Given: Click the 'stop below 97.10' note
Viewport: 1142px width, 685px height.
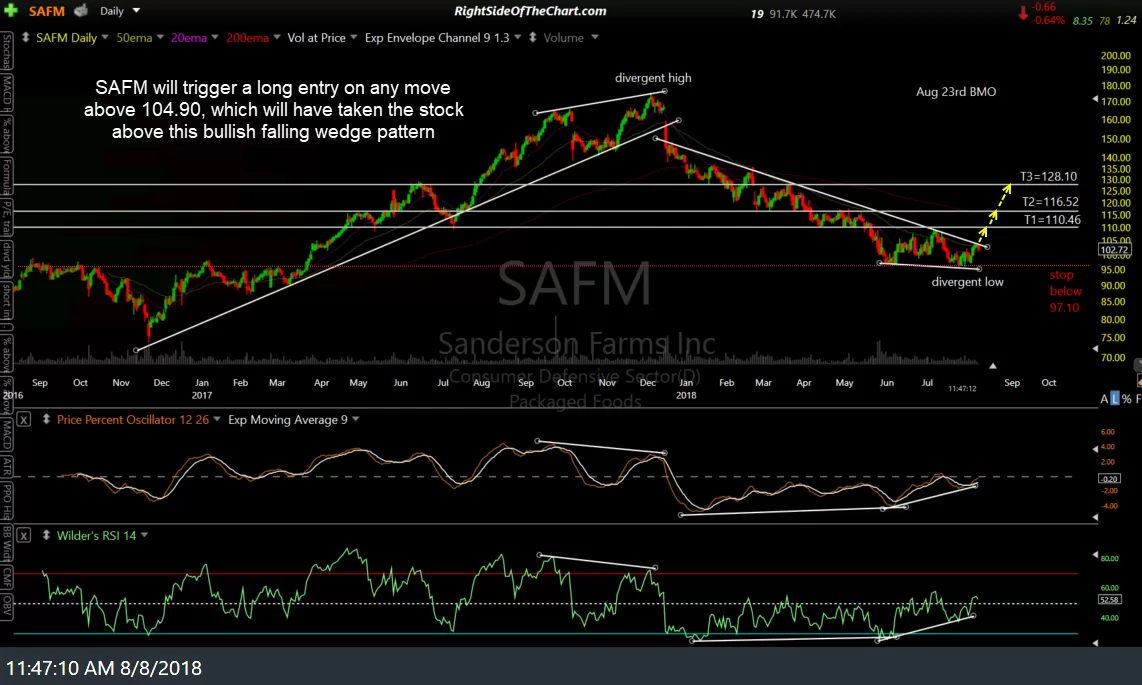Looking at the screenshot, I should 1065,291.
